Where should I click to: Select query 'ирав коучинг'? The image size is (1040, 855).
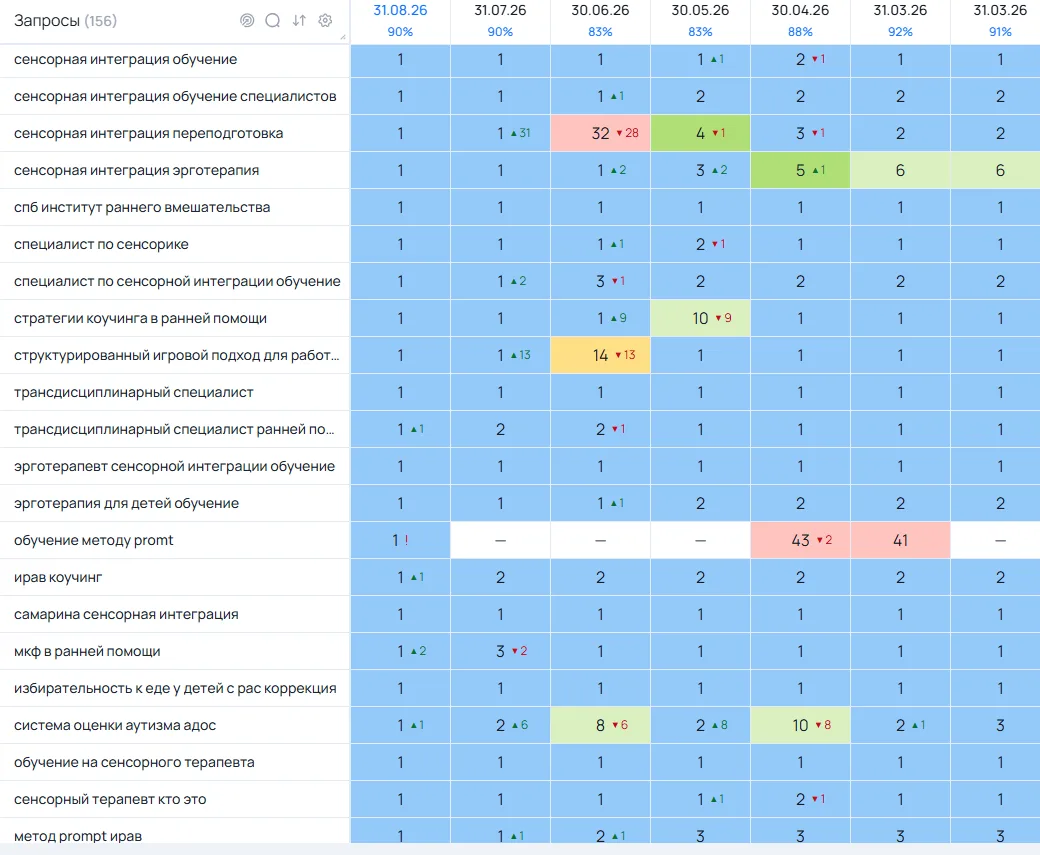[58, 578]
